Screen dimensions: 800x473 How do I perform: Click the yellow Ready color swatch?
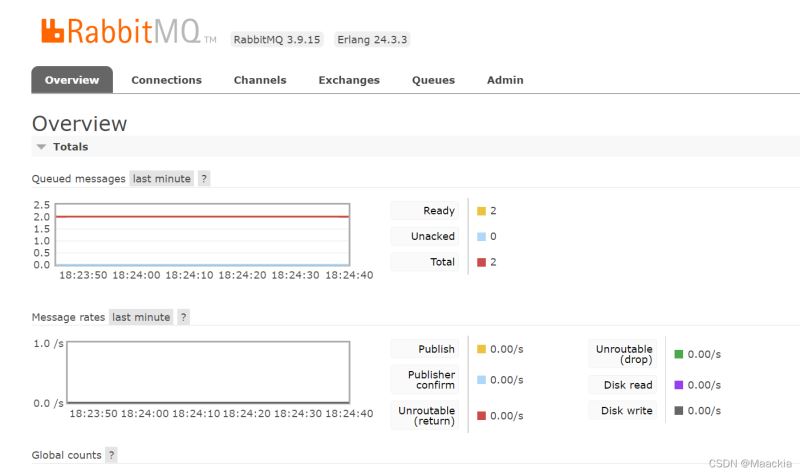coord(481,211)
